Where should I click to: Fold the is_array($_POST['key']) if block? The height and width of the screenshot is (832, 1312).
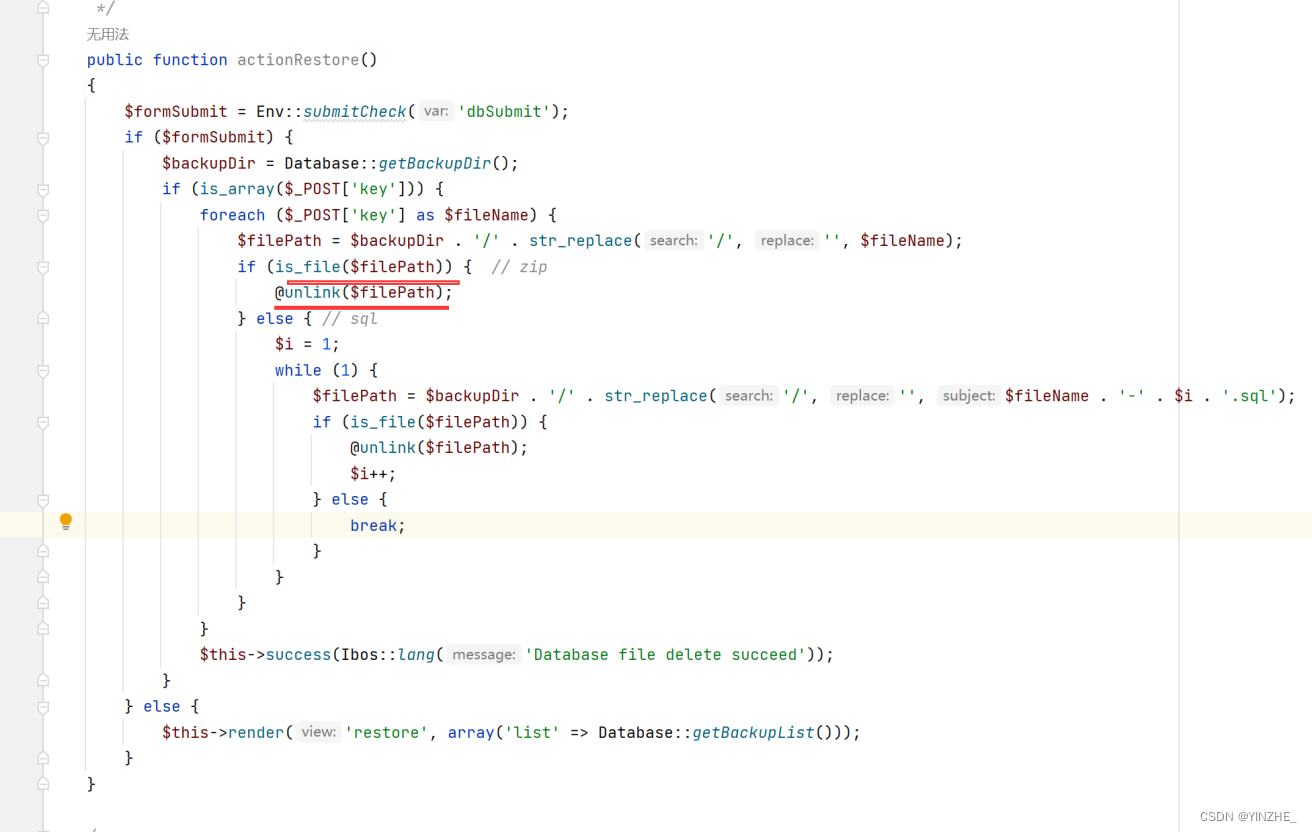(x=43, y=190)
